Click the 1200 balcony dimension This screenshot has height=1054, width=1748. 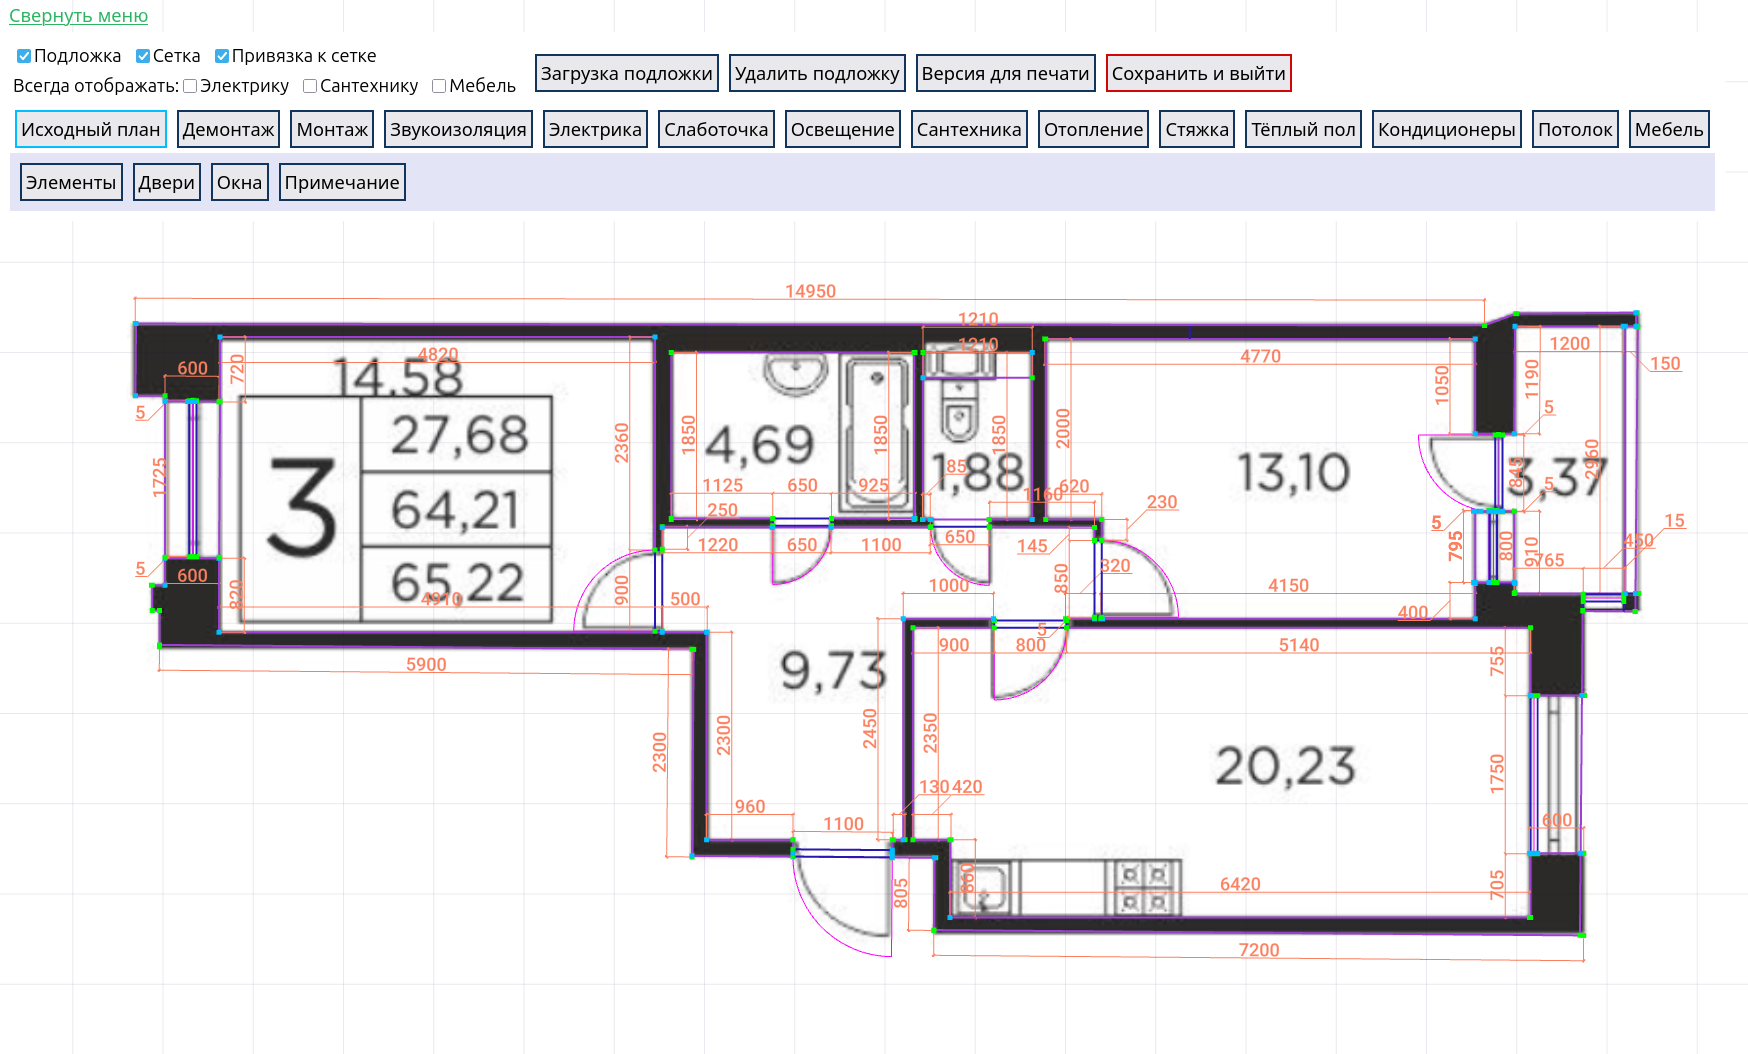pos(1569,344)
